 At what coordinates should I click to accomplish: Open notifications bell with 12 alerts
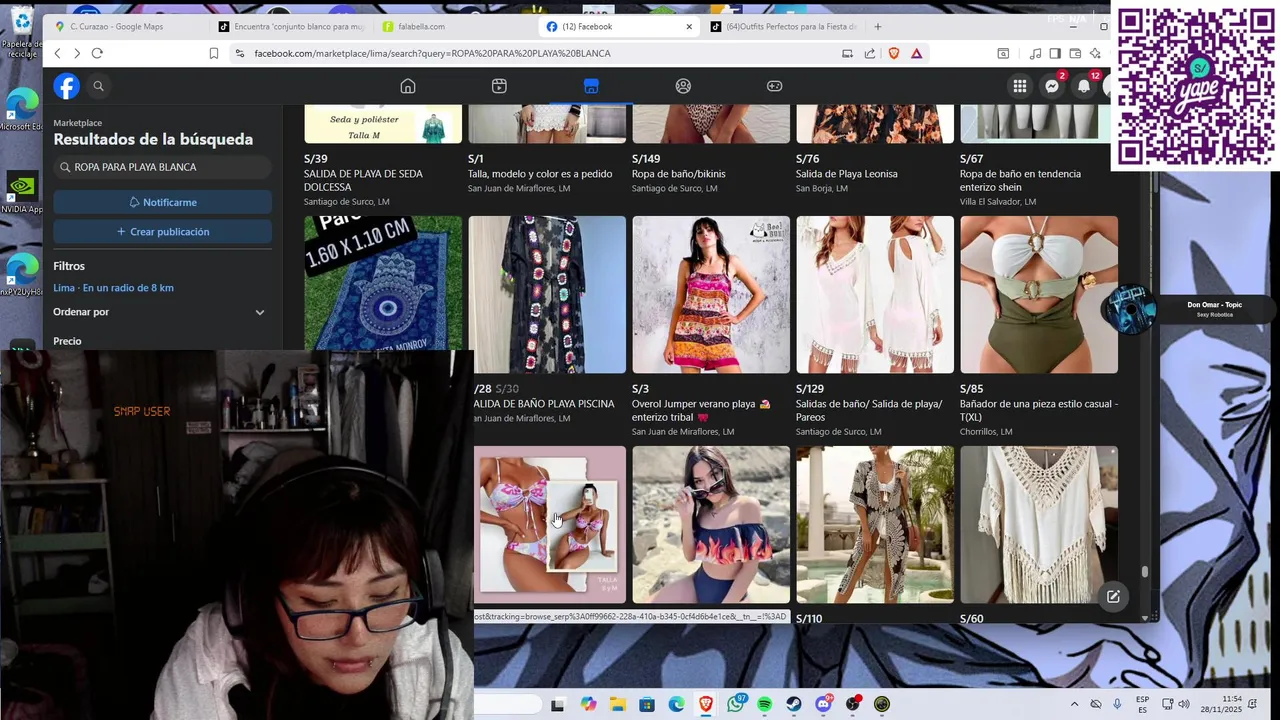[1084, 86]
